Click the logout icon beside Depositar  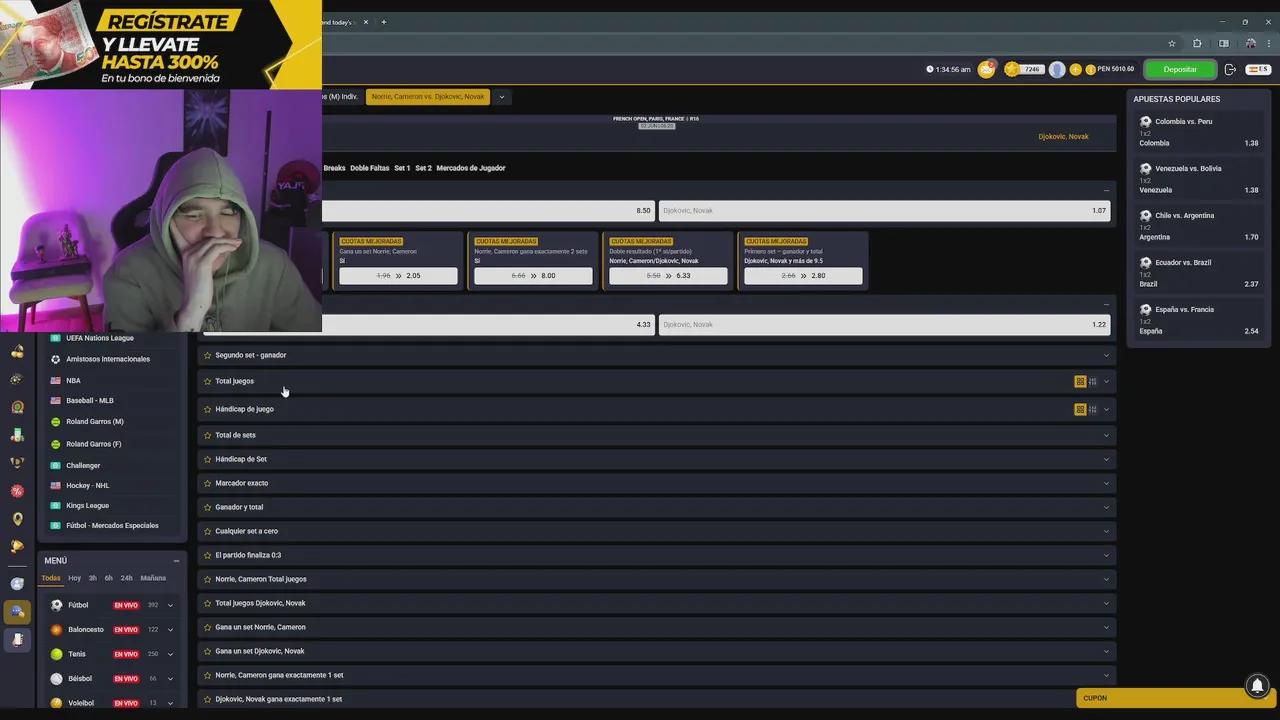point(1230,69)
